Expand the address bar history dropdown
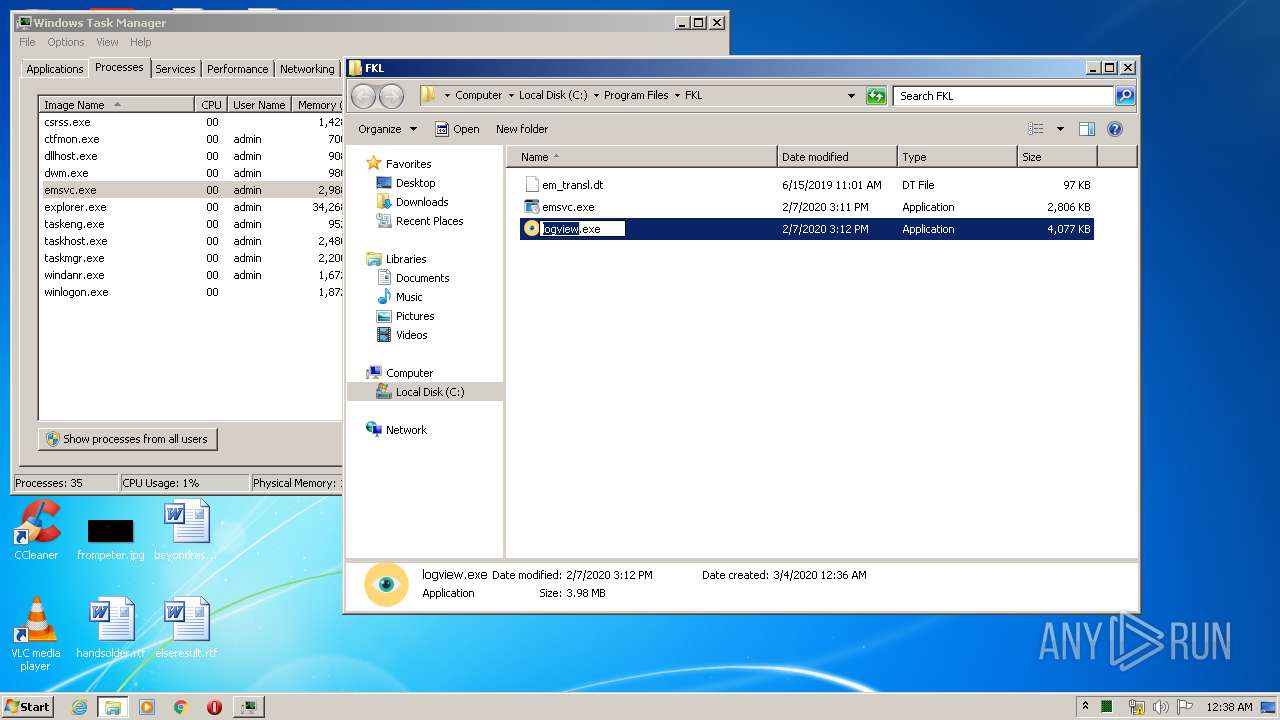This screenshot has height=720, width=1280. [851, 96]
